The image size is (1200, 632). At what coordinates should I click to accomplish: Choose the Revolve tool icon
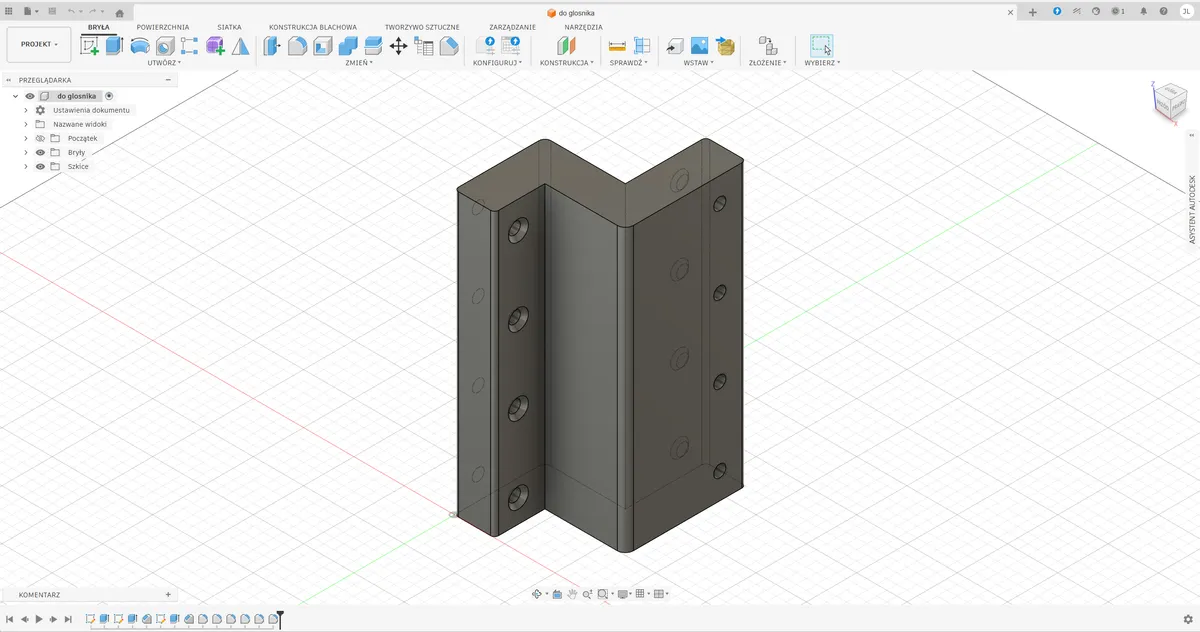140,46
